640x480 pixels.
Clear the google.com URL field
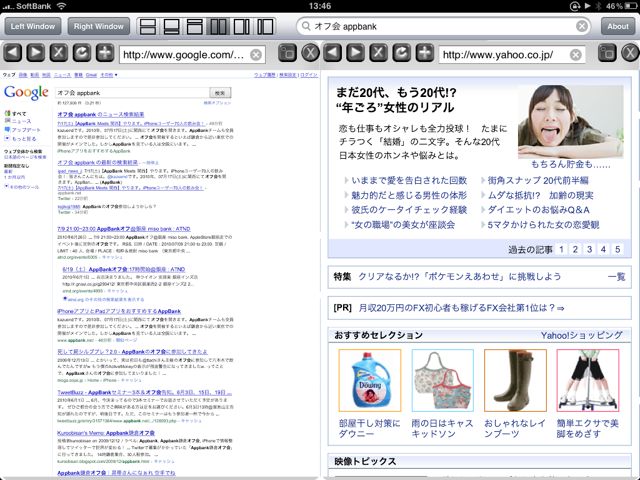coord(256,55)
